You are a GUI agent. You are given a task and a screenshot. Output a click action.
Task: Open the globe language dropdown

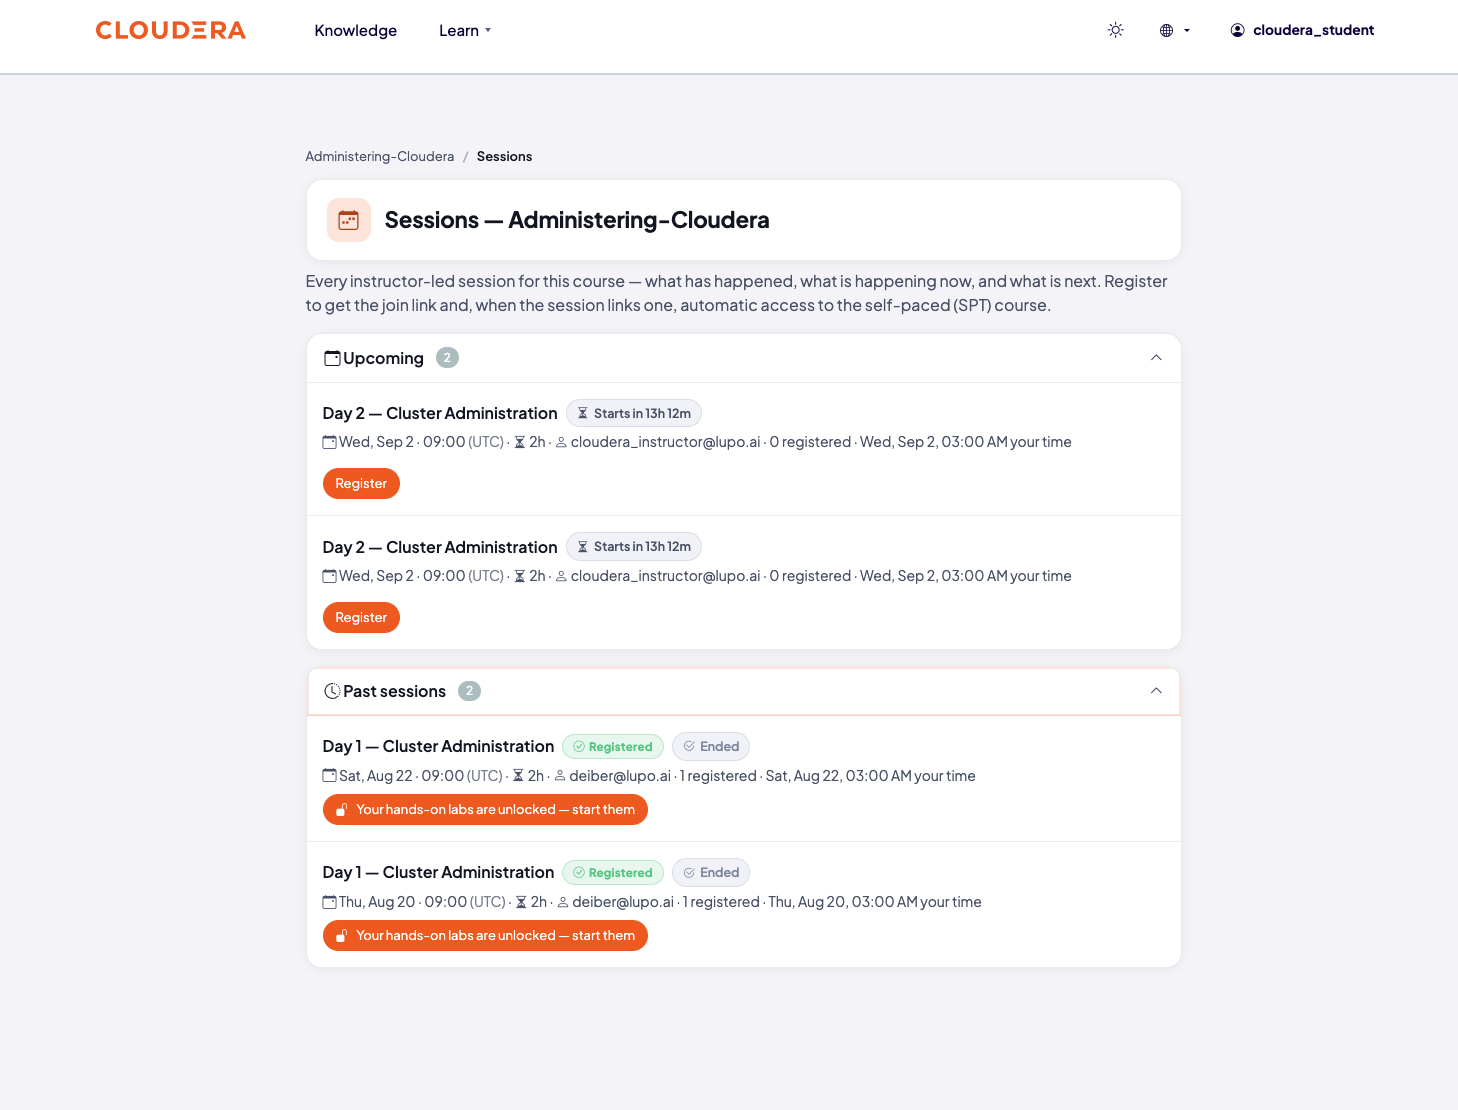coord(1175,30)
